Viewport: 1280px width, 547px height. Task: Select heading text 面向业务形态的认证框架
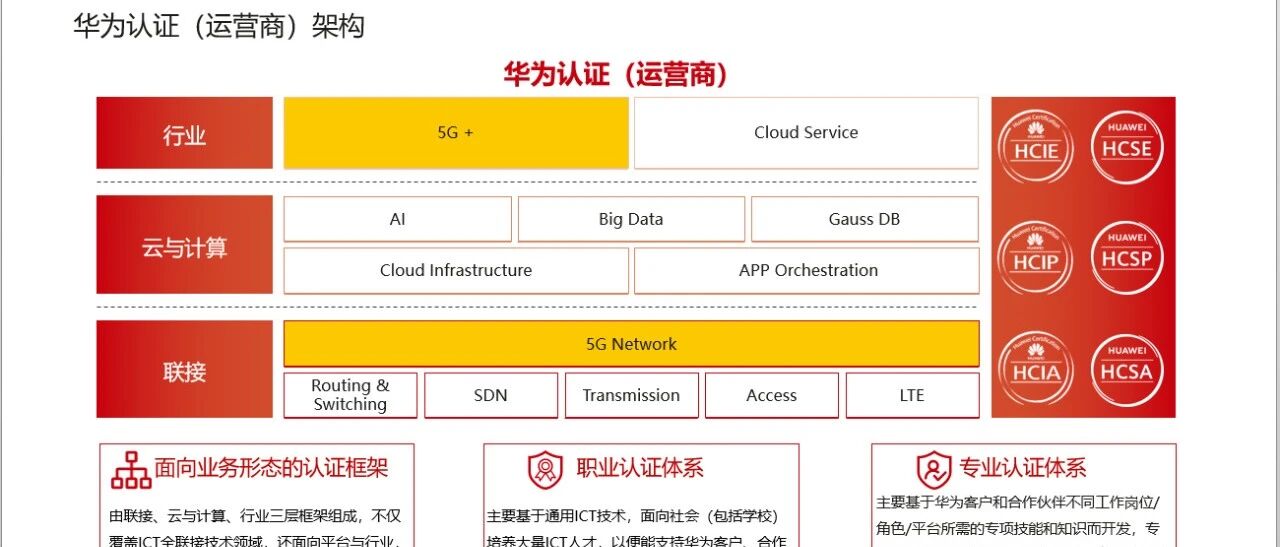tap(271, 468)
